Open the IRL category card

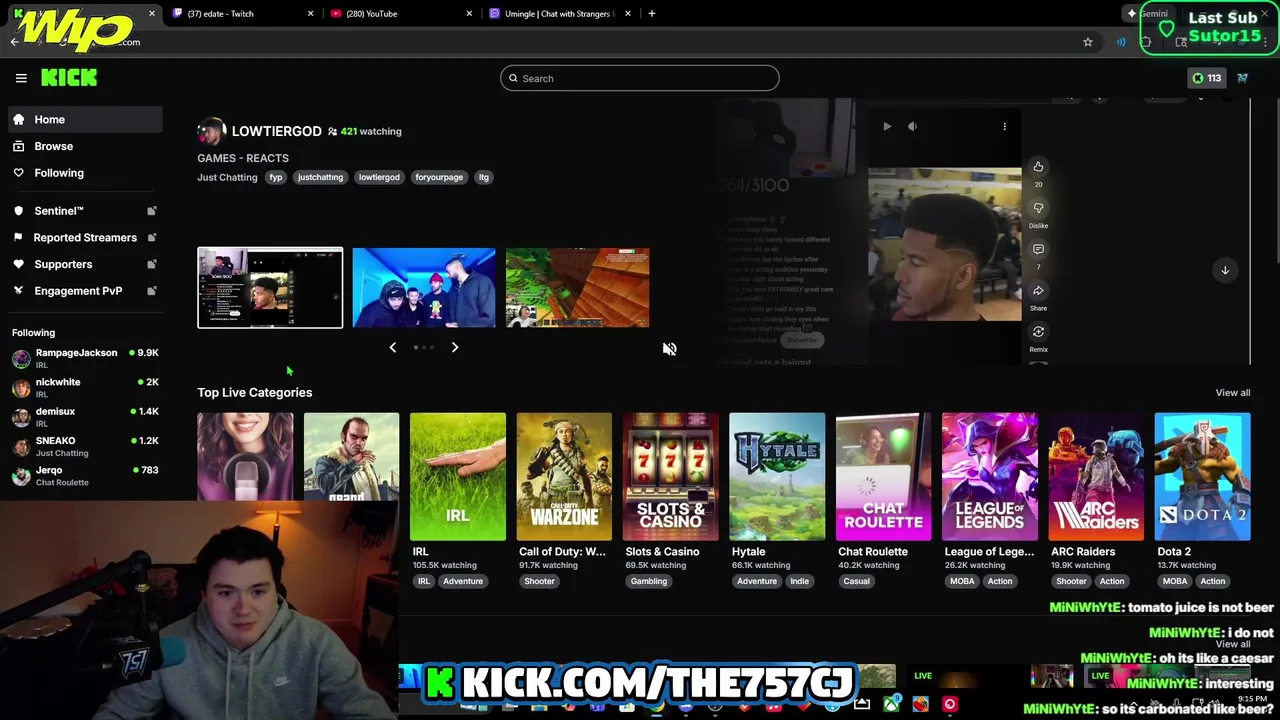click(x=458, y=477)
